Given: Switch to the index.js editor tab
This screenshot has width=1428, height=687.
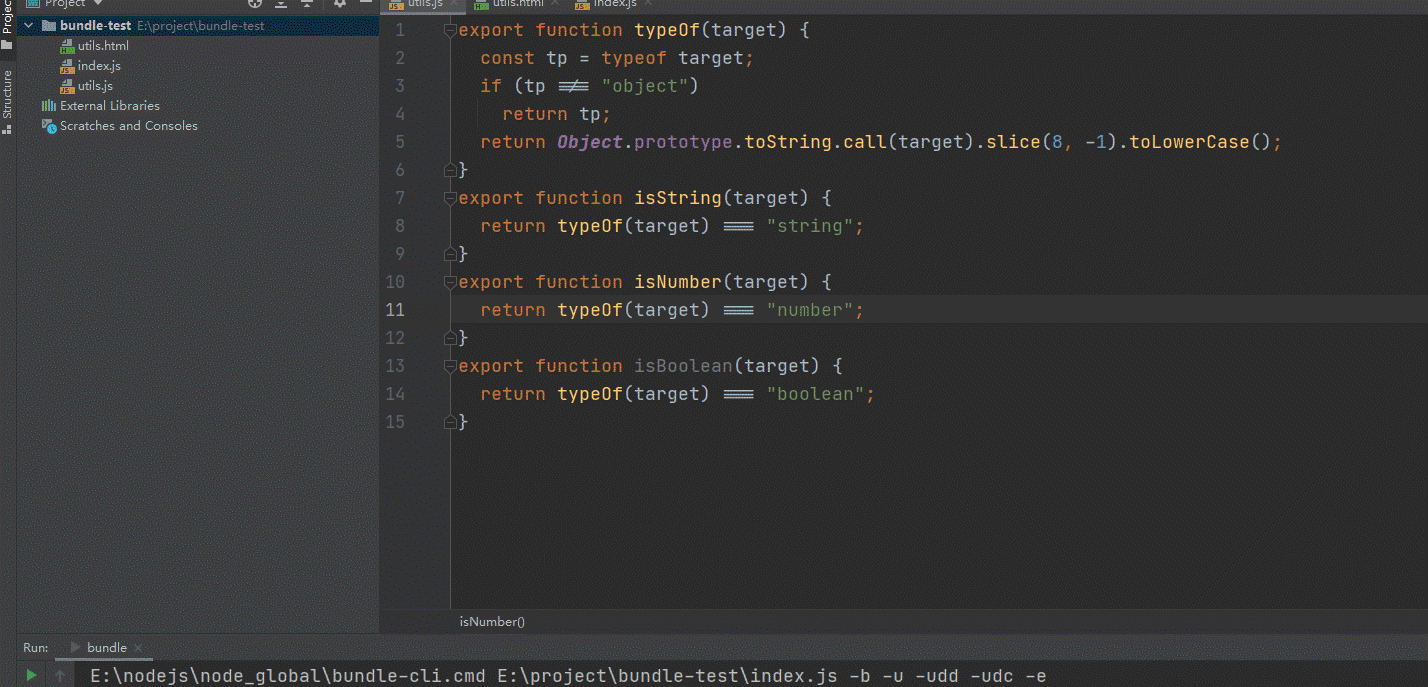Looking at the screenshot, I should pyautogui.click(x=614, y=4).
